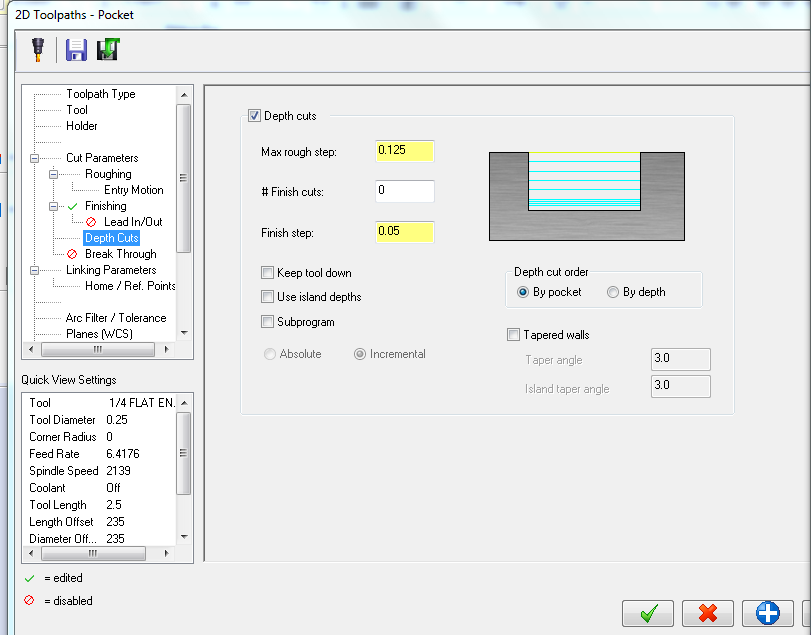The height and width of the screenshot is (635, 811).
Task: Collapse the Cut Parameters tree node
Action: (36, 158)
